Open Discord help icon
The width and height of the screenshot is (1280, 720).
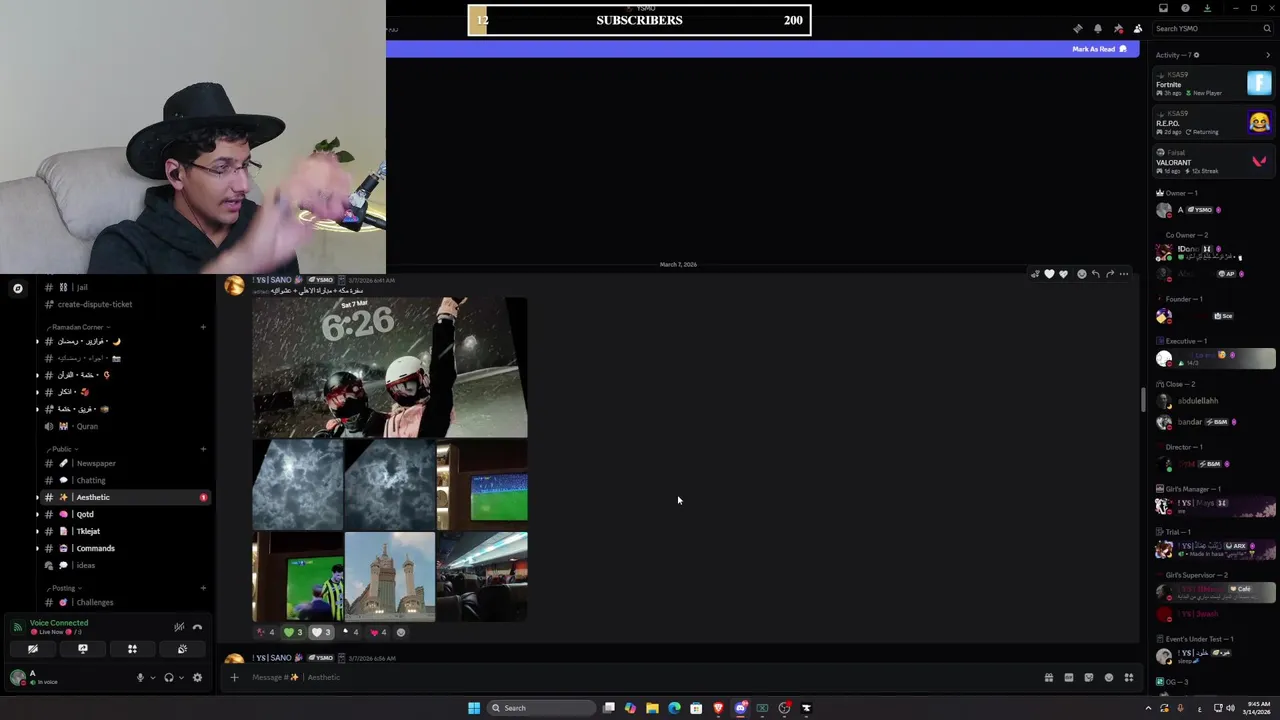tap(1185, 8)
